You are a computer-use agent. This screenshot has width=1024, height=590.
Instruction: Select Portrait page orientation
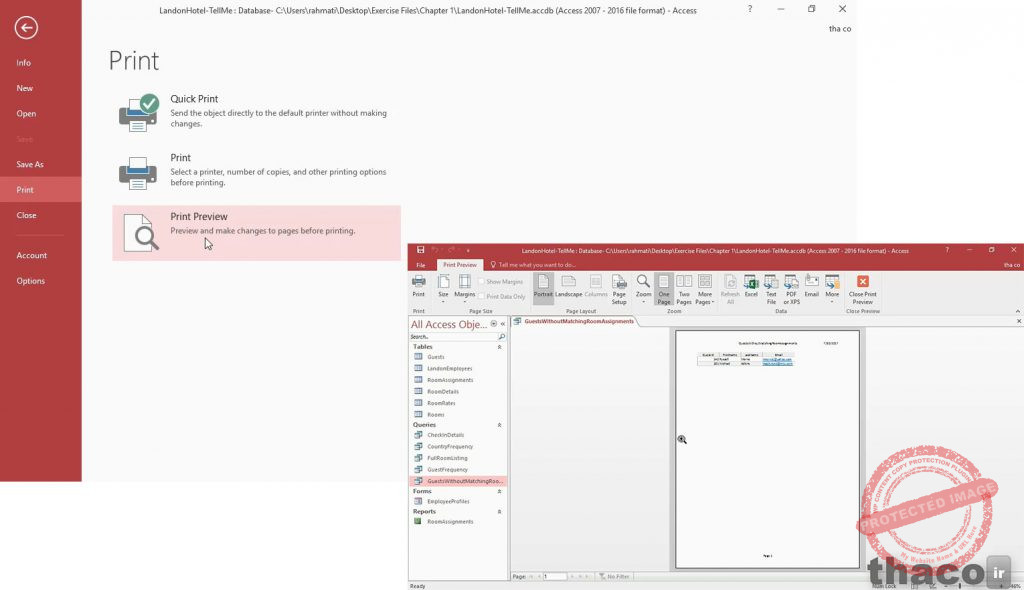click(543, 286)
